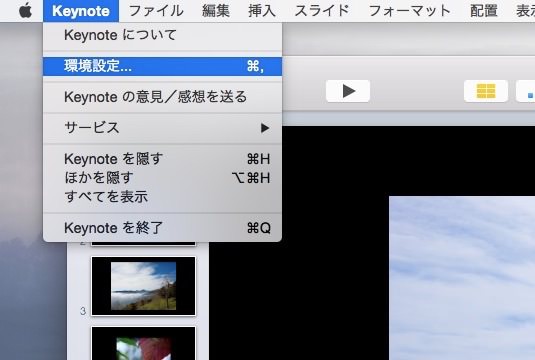Open the 配置 menu
This screenshot has width=535, height=360.
pos(483,11)
